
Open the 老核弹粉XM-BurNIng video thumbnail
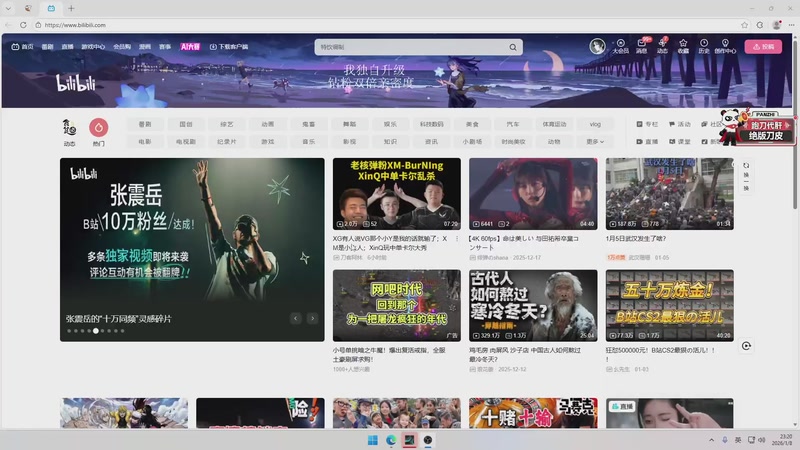pos(396,193)
